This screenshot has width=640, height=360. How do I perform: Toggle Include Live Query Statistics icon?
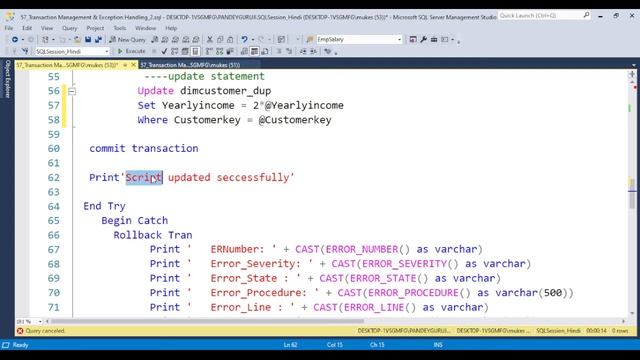point(220,51)
